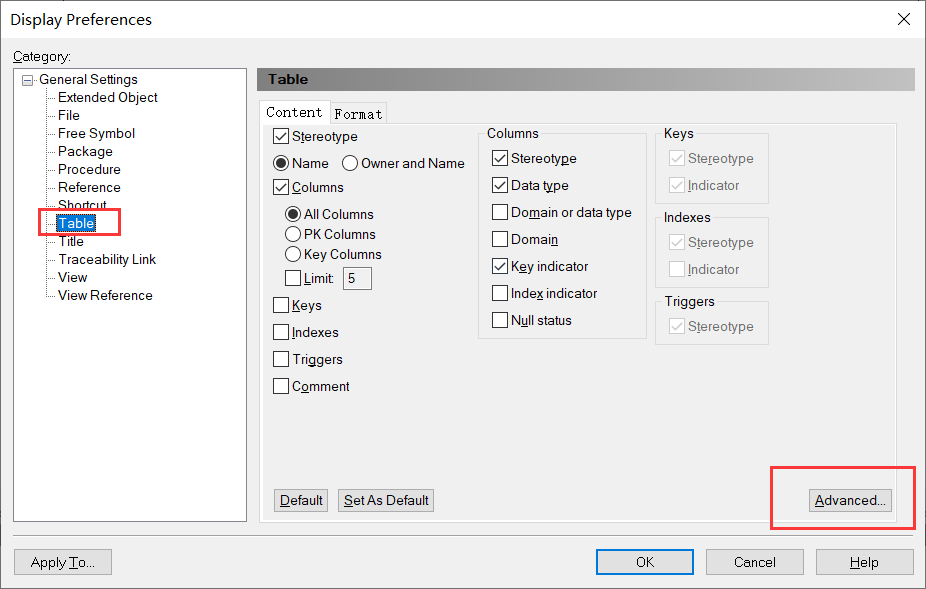
Task: Click the Default button
Action: click(301, 500)
